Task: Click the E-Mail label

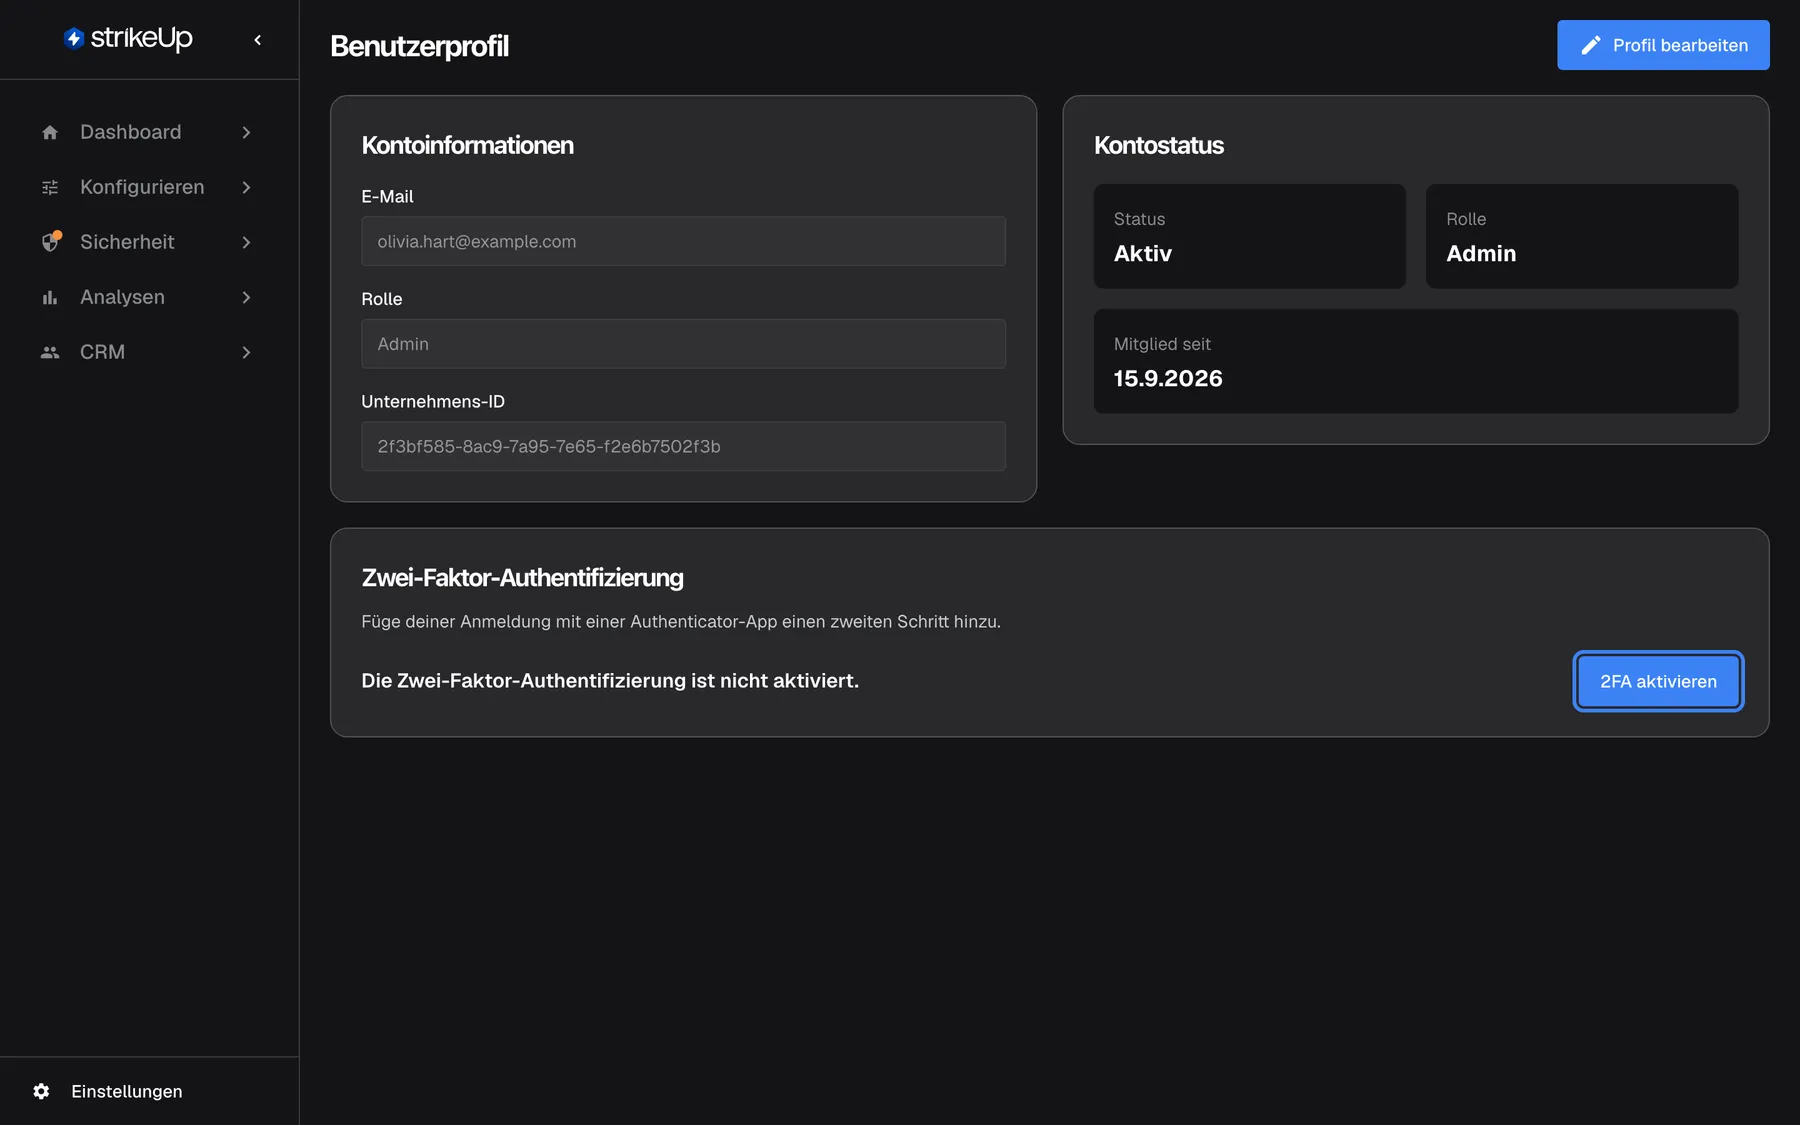Action: [x=387, y=196]
